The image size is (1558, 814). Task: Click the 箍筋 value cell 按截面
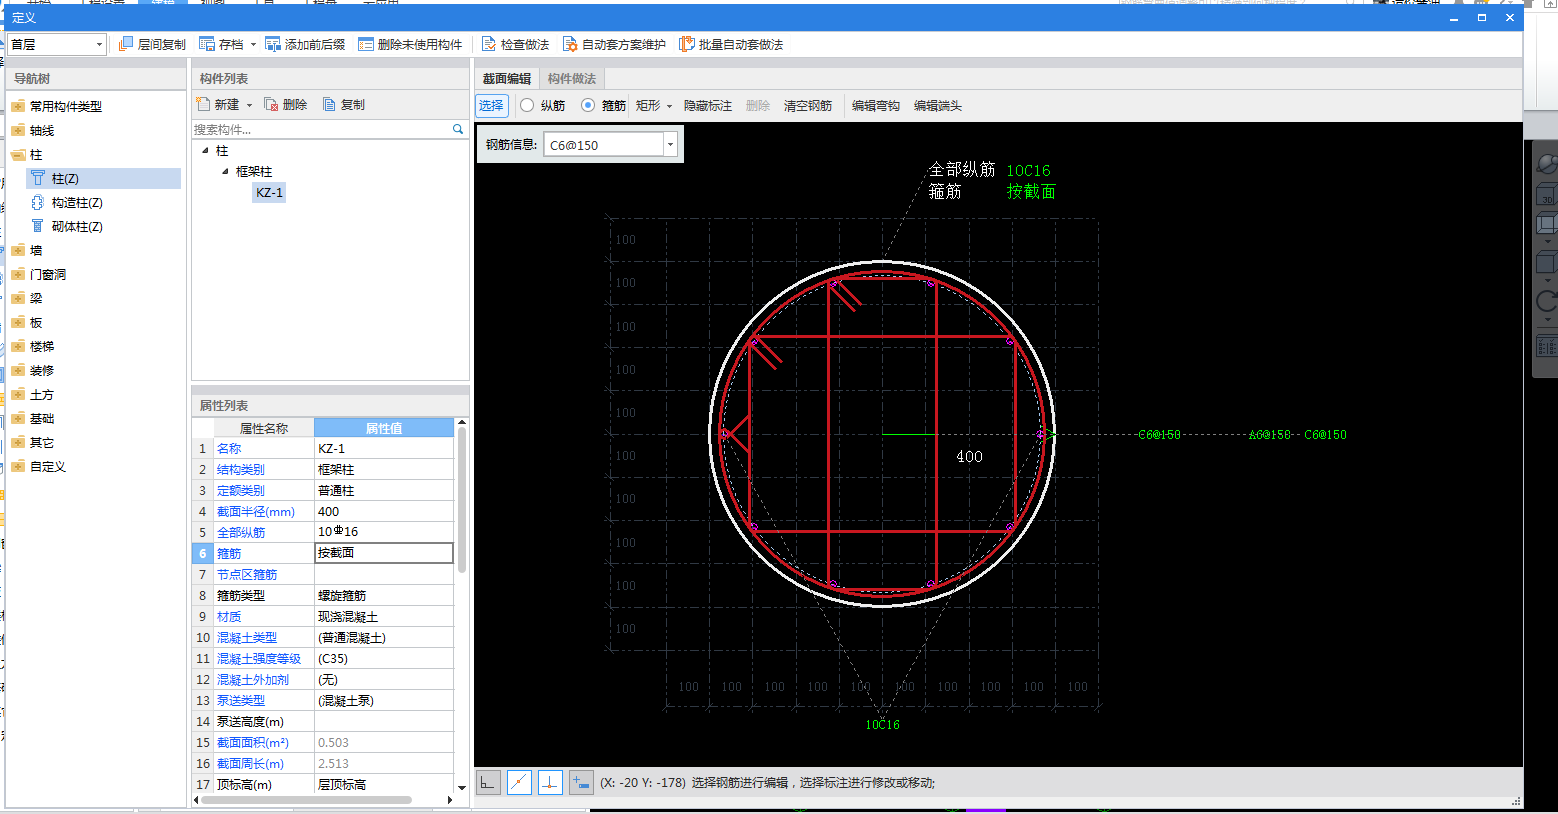tap(384, 553)
